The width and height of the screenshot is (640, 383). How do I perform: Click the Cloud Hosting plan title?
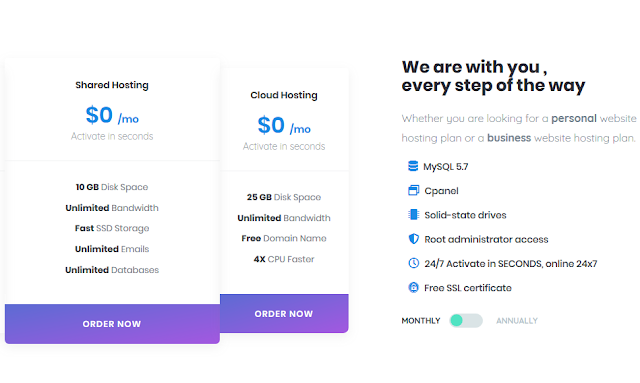point(284,95)
